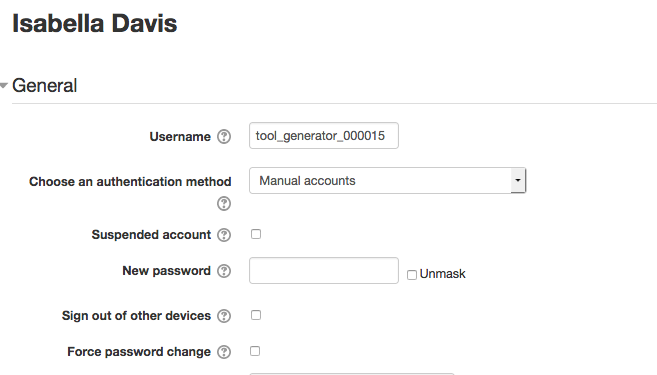Tick the Suspended account checkbox
The height and width of the screenshot is (375, 657).
tap(256, 234)
